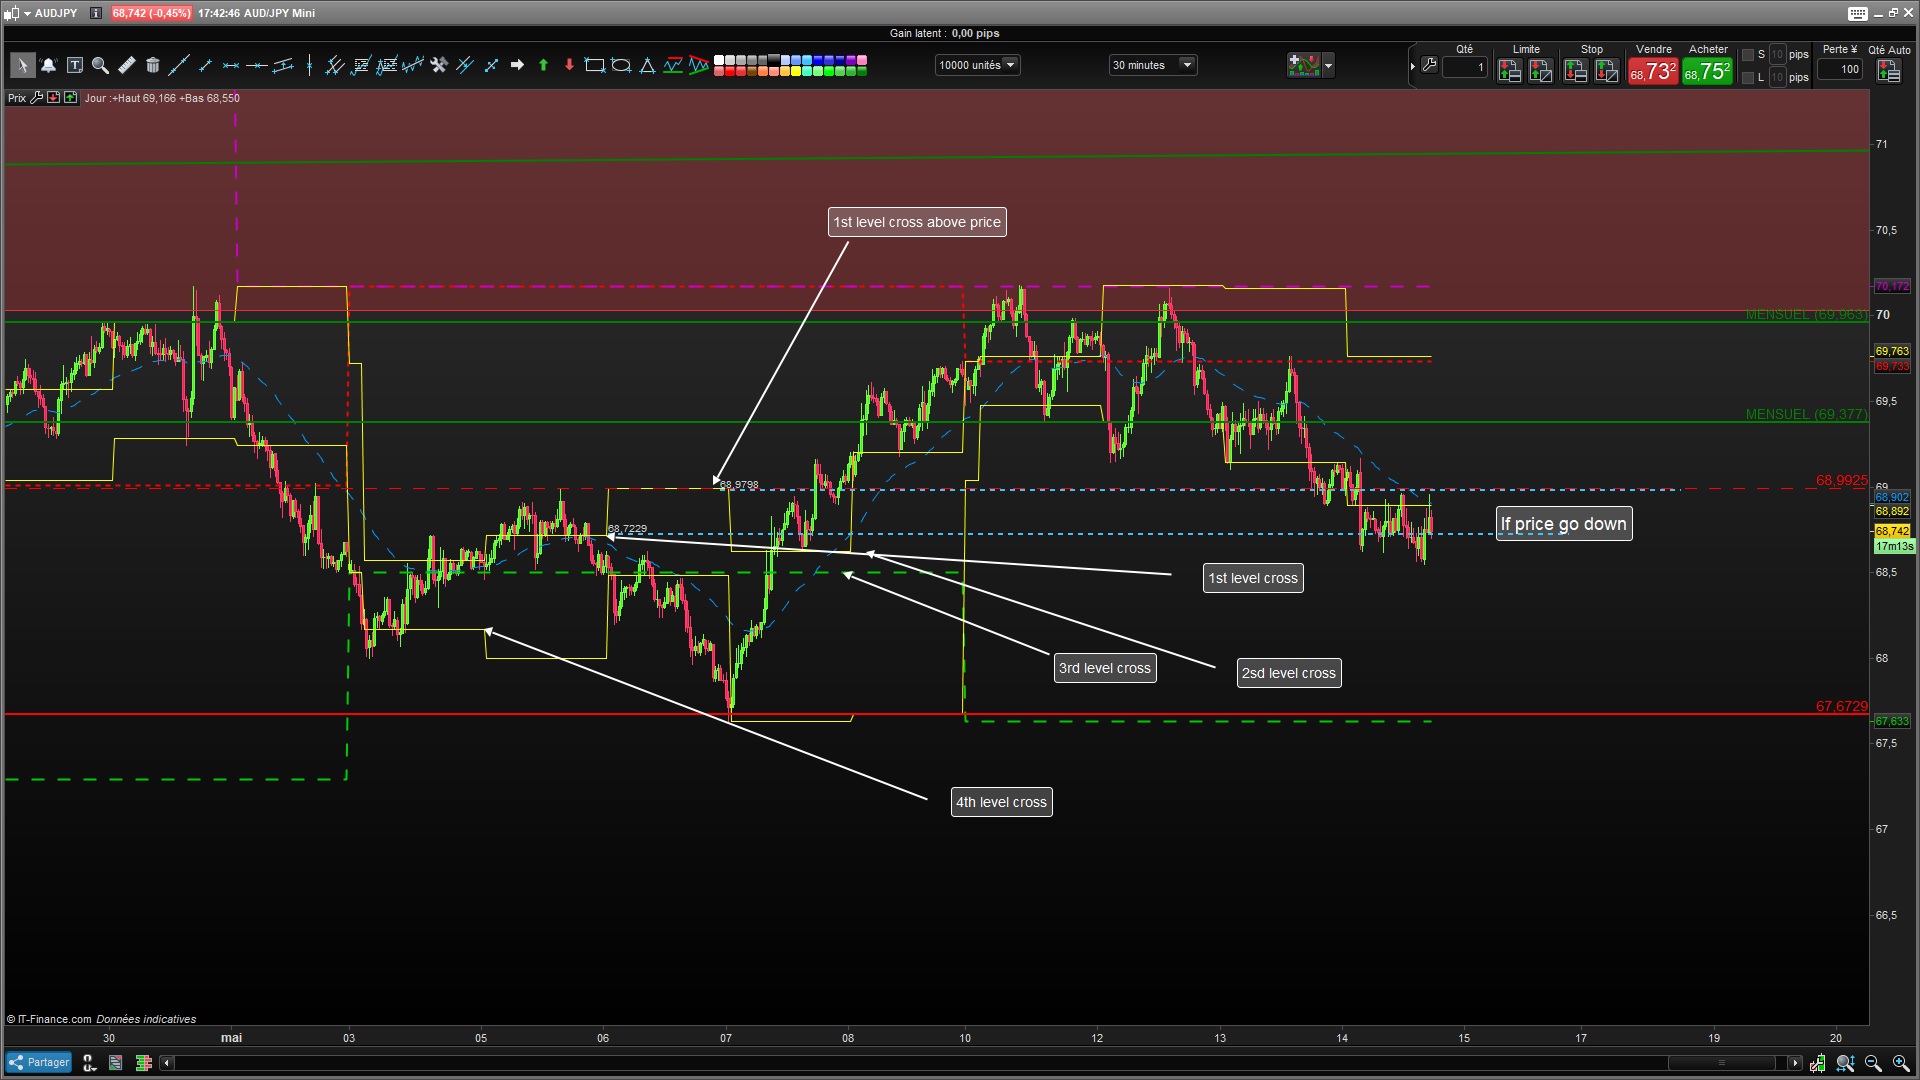Select the text annotation tool
The height and width of the screenshot is (1080, 1920).
pyautogui.click(x=75, y=66)
